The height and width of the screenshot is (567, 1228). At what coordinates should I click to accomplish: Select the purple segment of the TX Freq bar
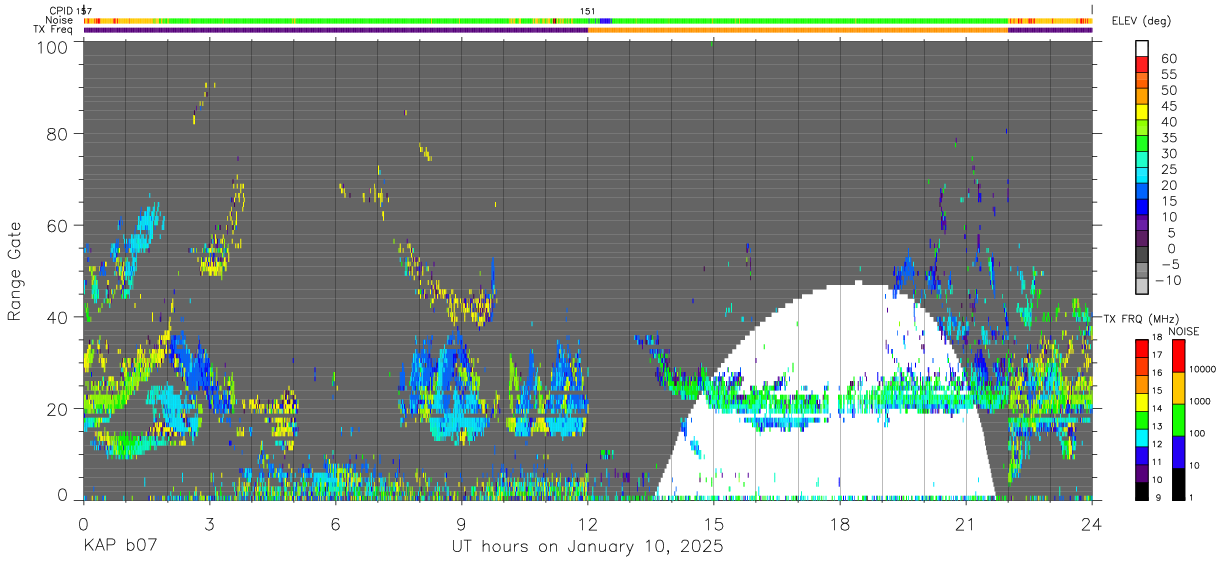tap(335, 30)
